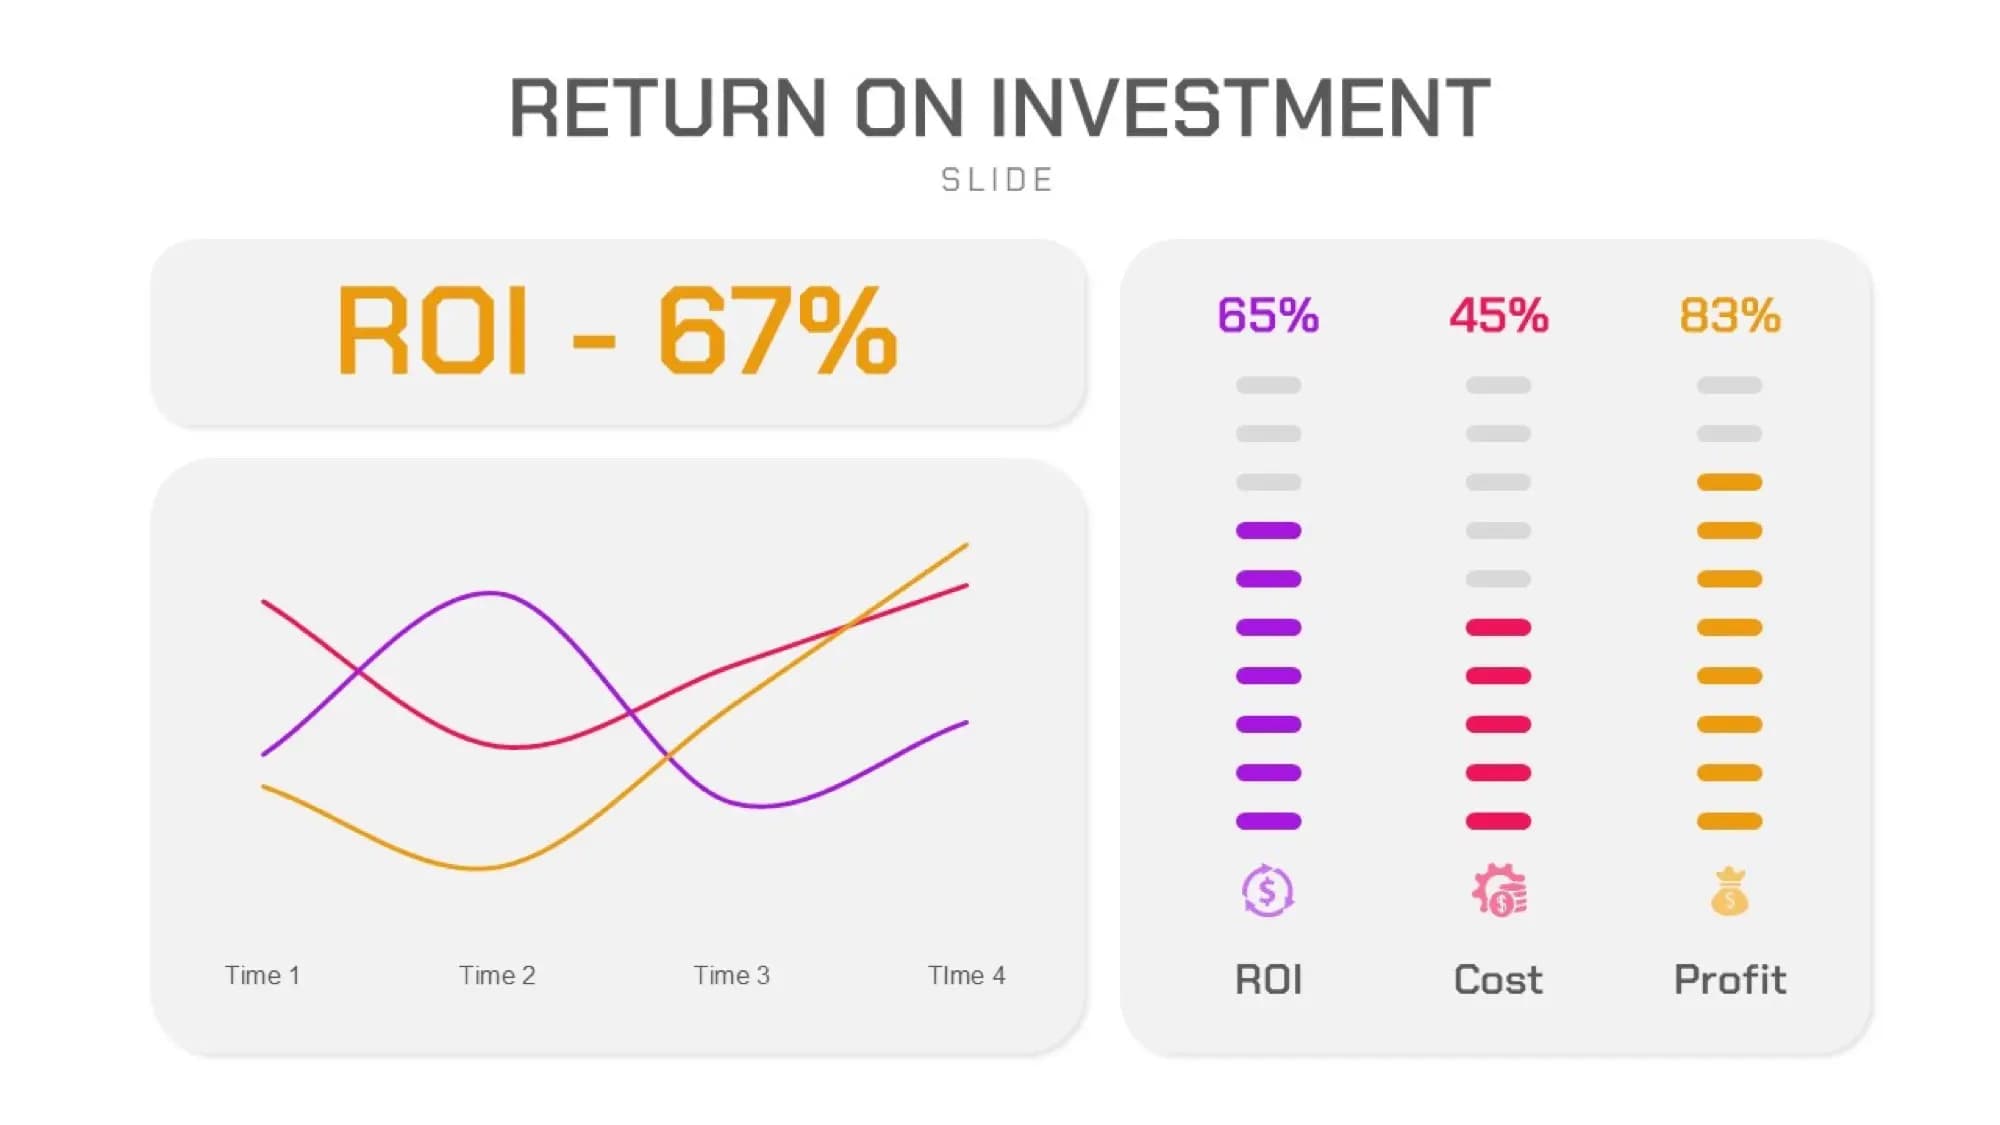
Task: Click the red 45% value
Action: (x=1498, y=315)
